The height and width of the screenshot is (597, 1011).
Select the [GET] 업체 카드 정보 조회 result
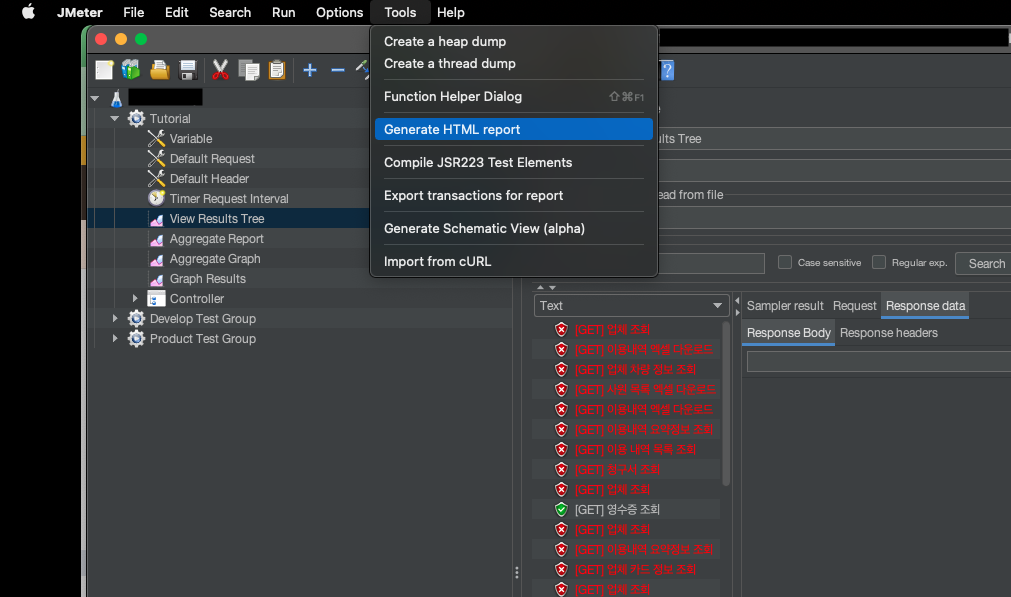[635, 569]
